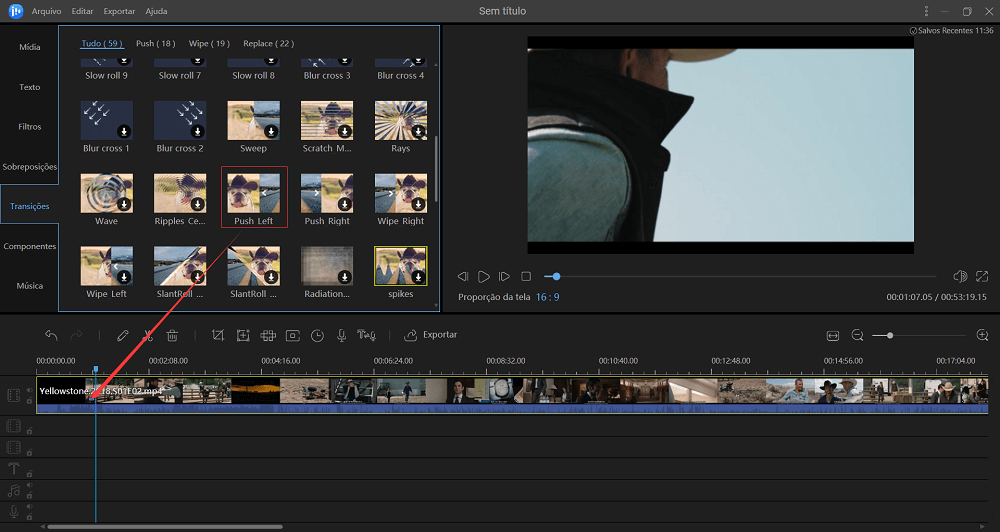Download the Rays transition

[418, 132]
